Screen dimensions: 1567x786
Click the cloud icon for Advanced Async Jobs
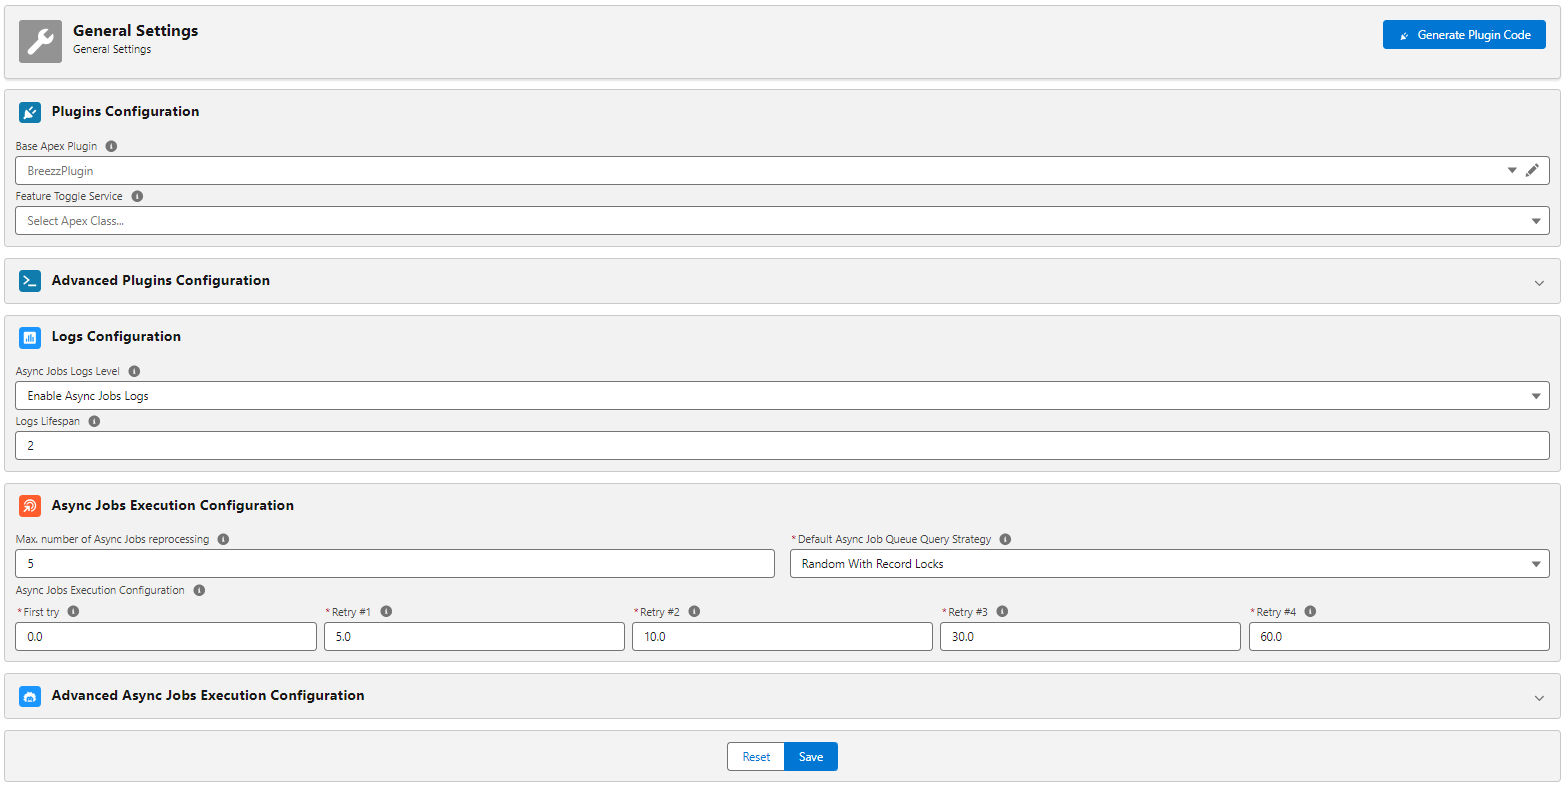[30, 695]
